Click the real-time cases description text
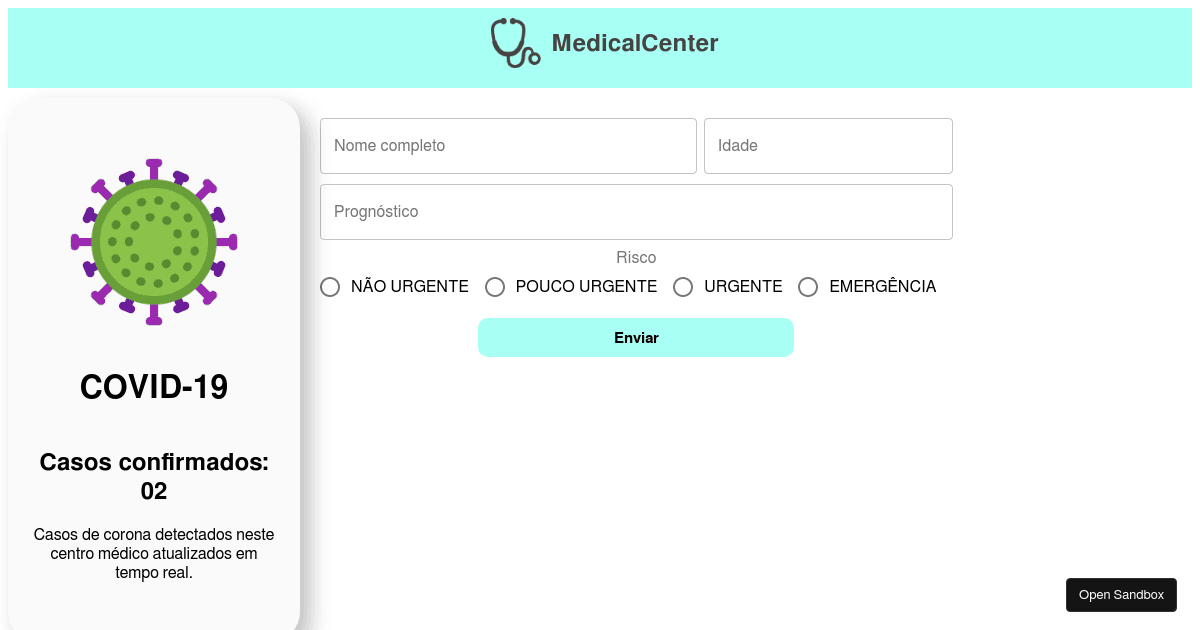Viewport: 1200px width, 630px height. (x=154, y=553)
